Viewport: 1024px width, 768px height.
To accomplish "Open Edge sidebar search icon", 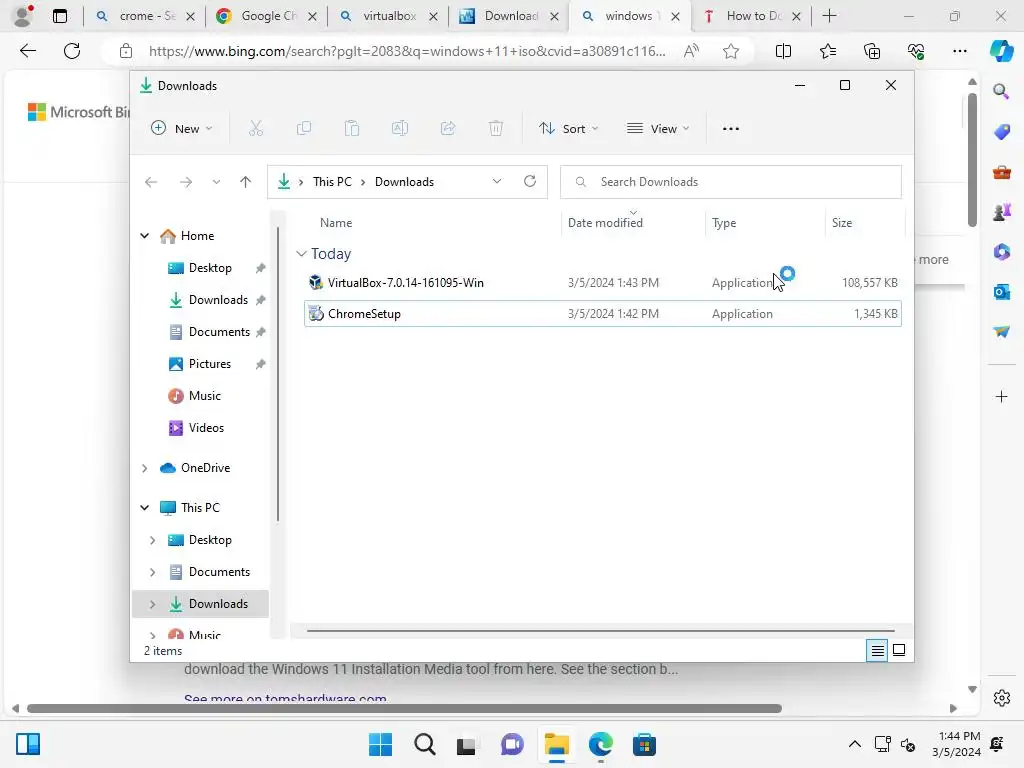I will pos(1001,92).
